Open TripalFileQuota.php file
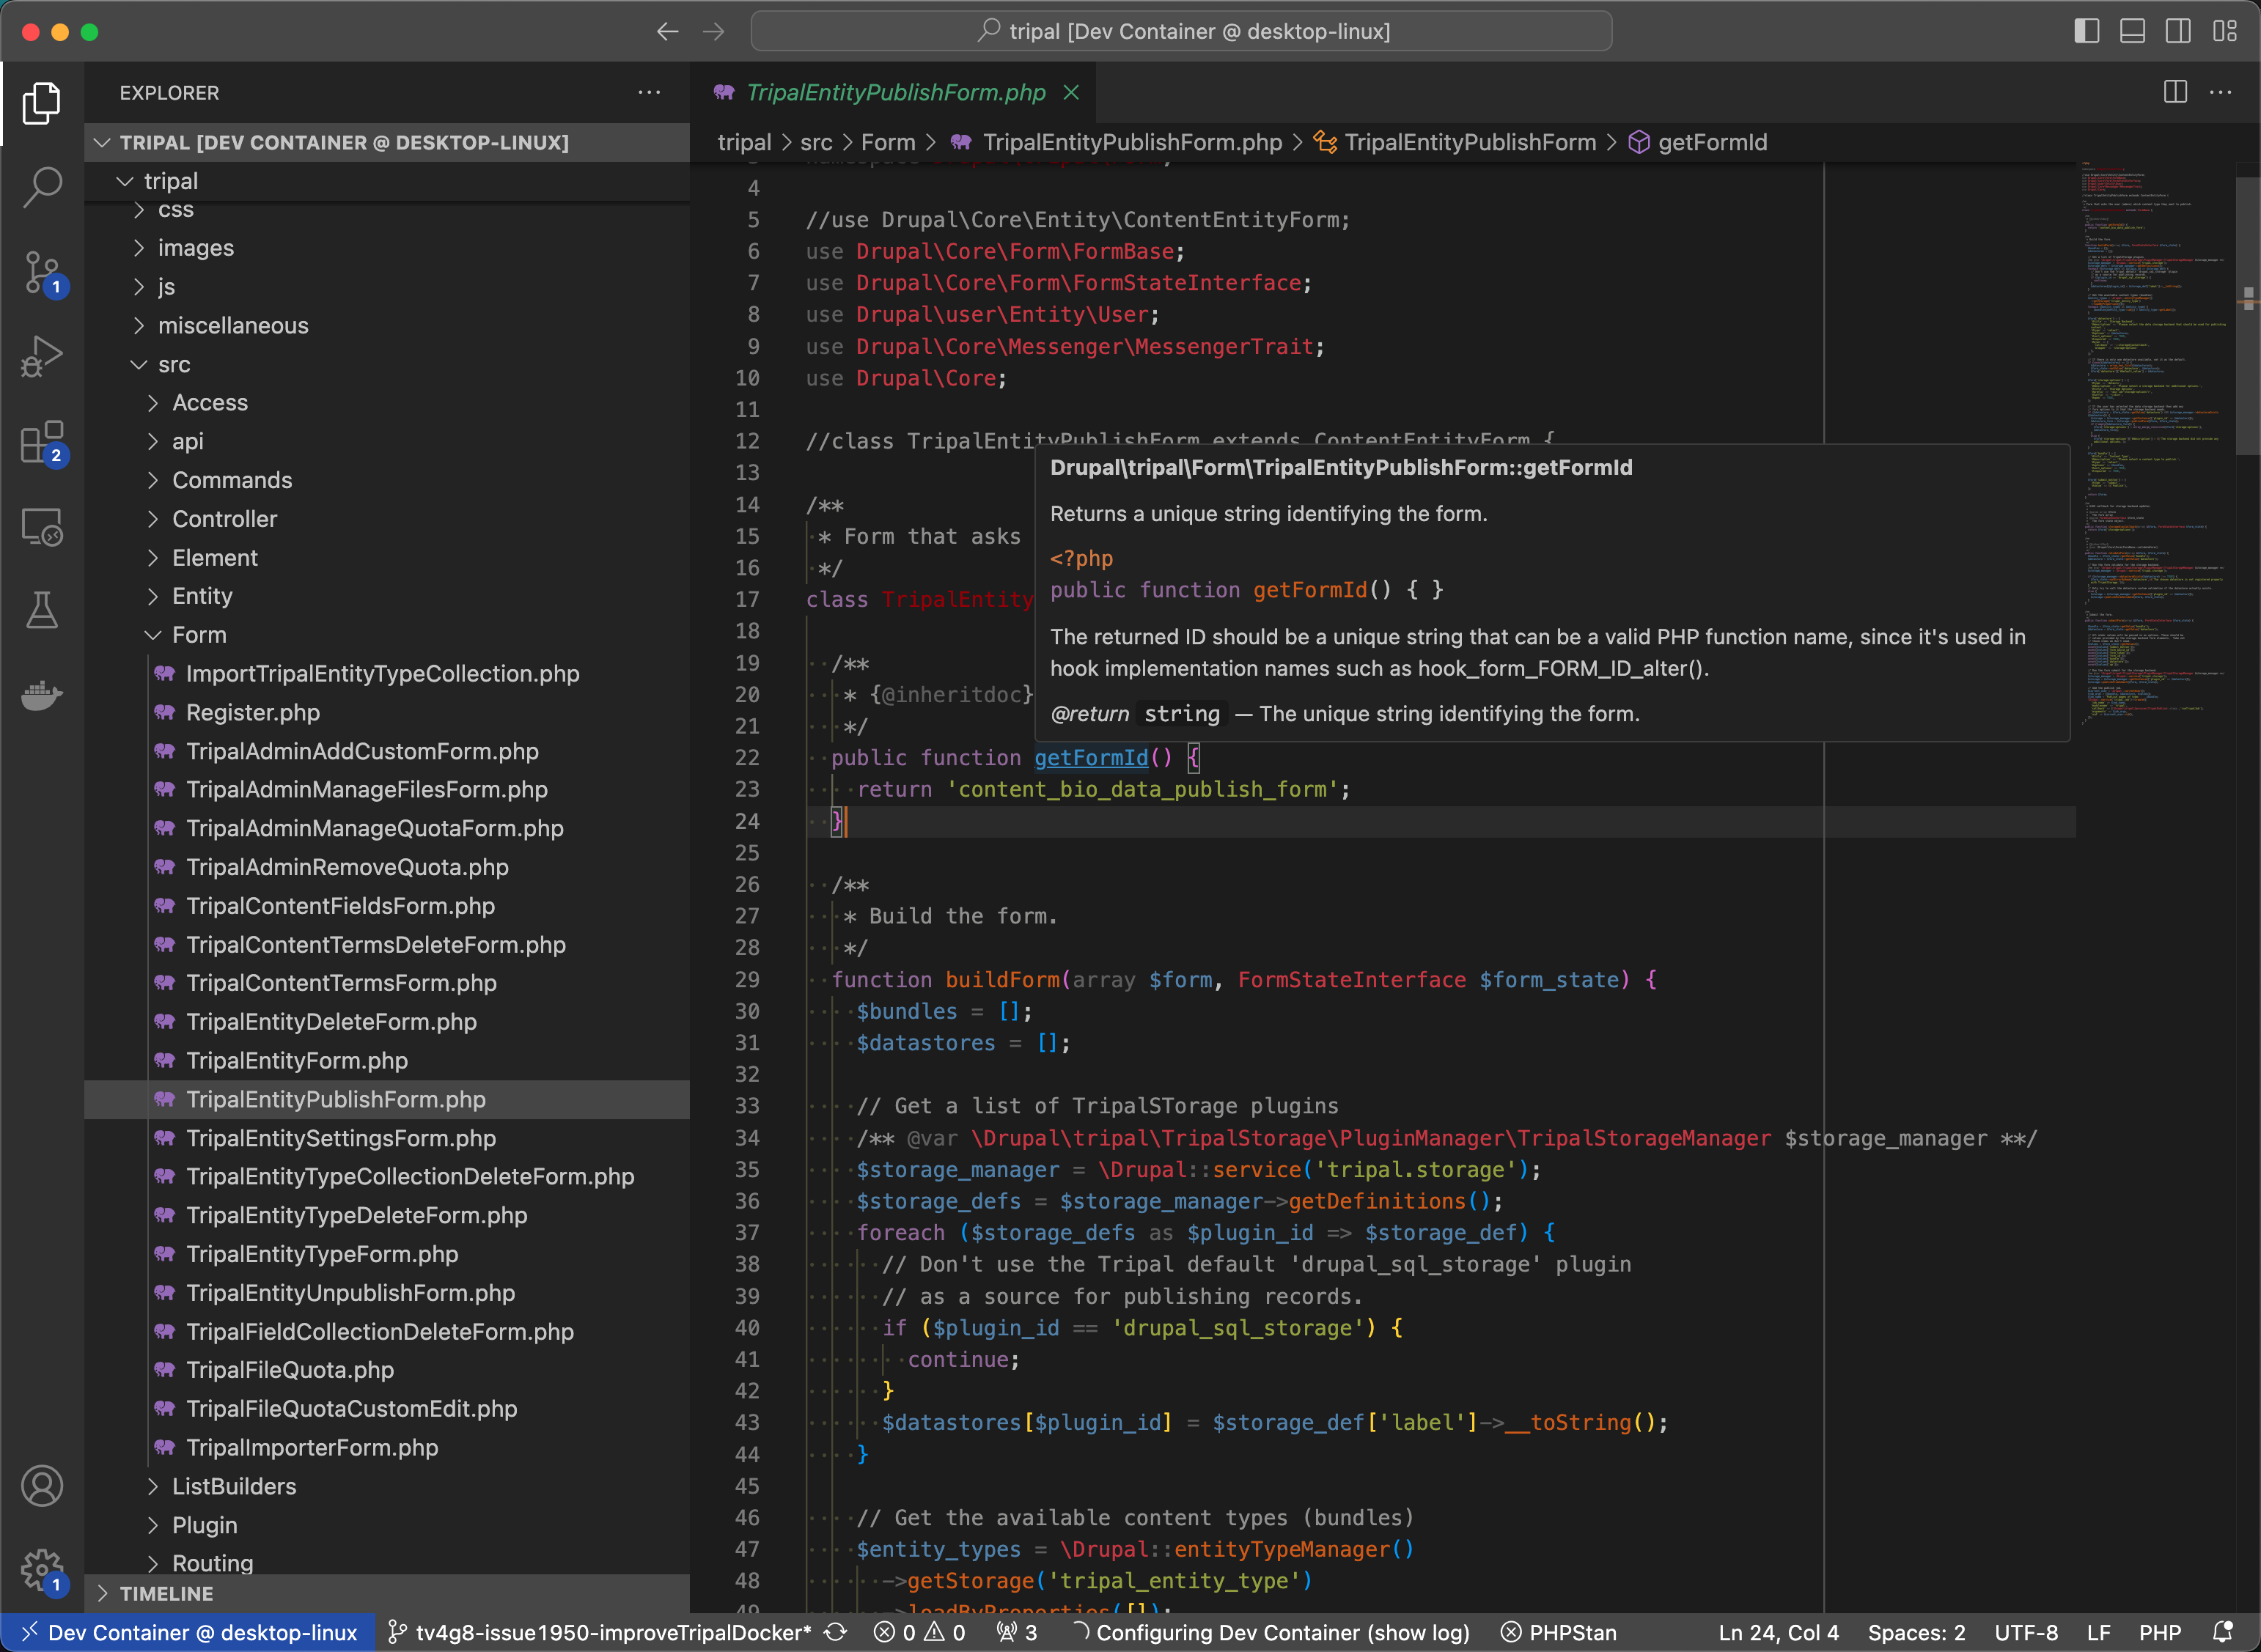The height and width of the screenshot is (1652, 2261). point(387,1370)
